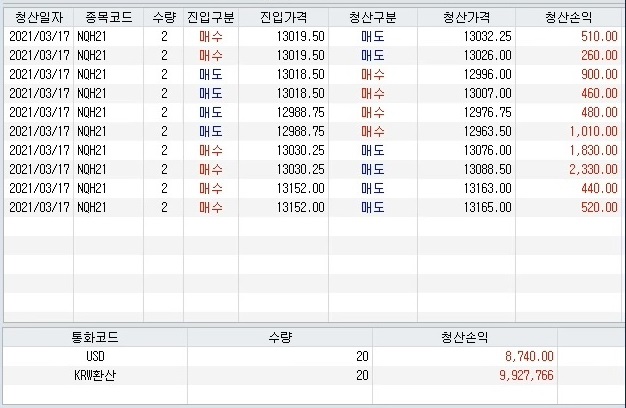Viewport: 626px width, 408px height.
Task: Click the 진입구분 column header
Action: pyautogui.click(x=210, y=17)
